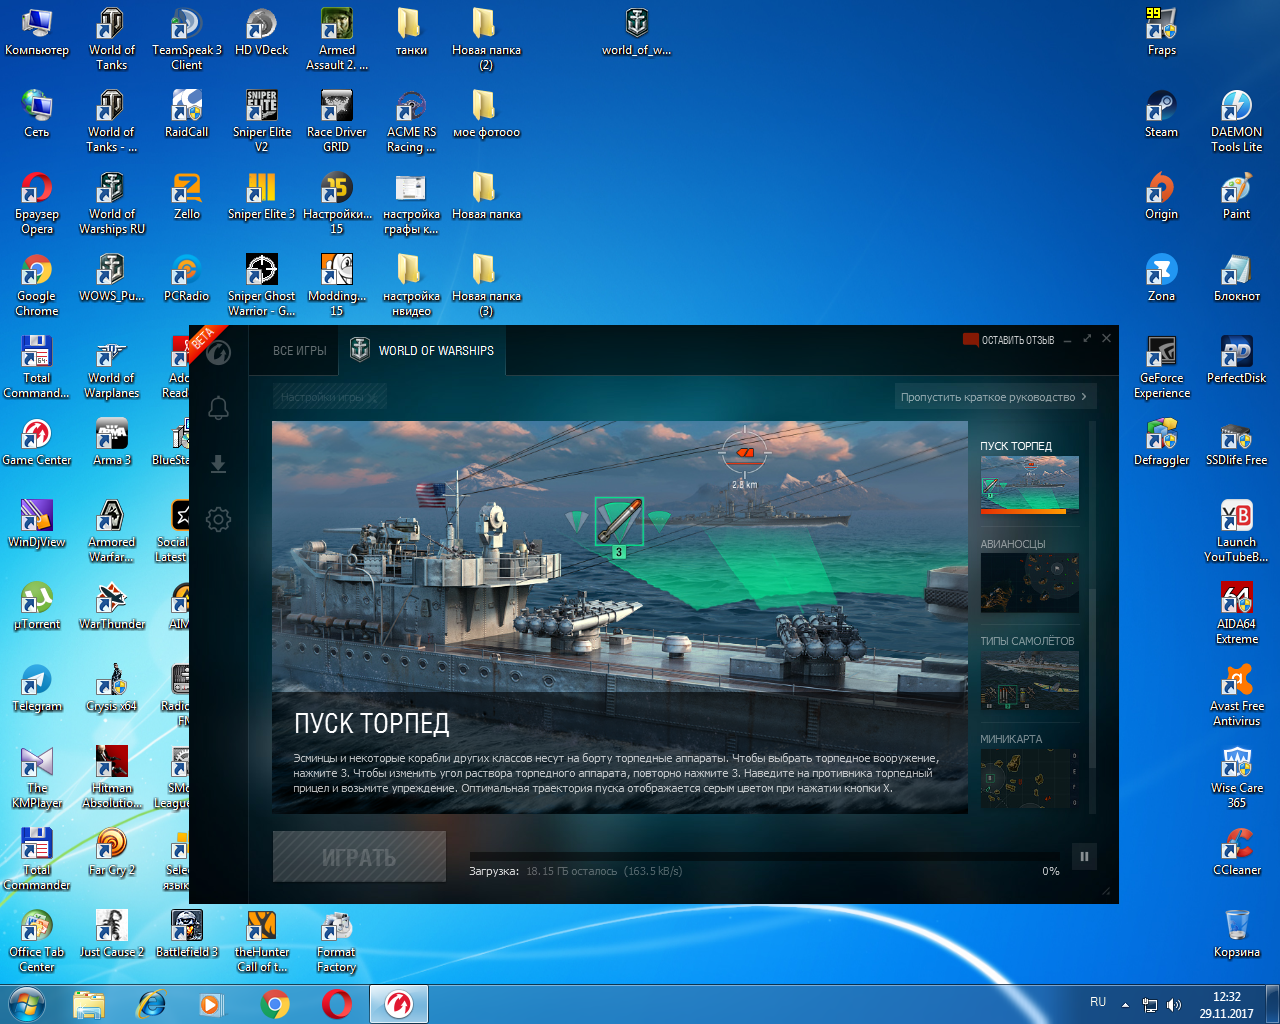The image size is (1280, 1024).
Task: Click the download progress bar
Action: click(x=765, y=856)
